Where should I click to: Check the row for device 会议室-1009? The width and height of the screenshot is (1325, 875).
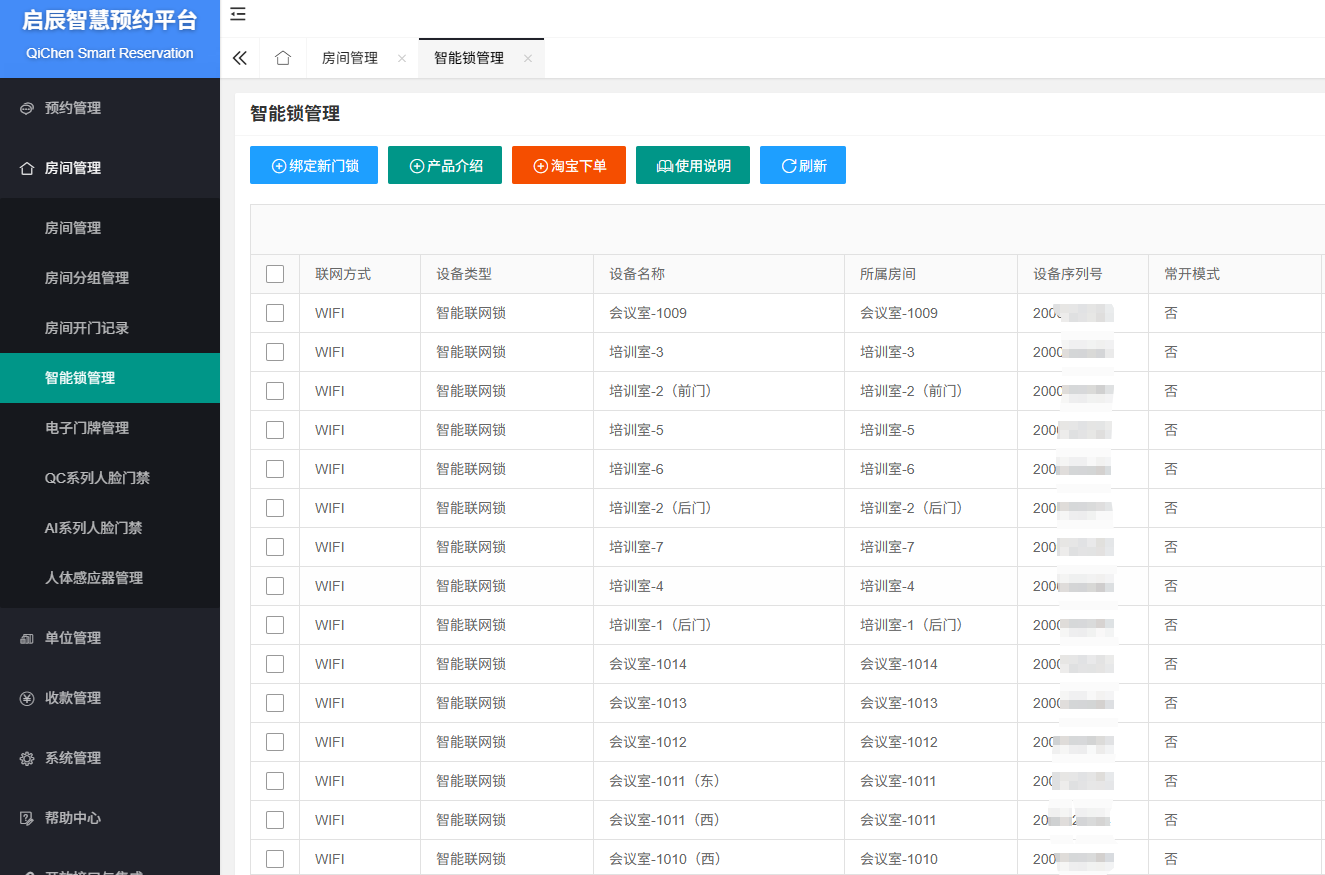coord(275,313)
